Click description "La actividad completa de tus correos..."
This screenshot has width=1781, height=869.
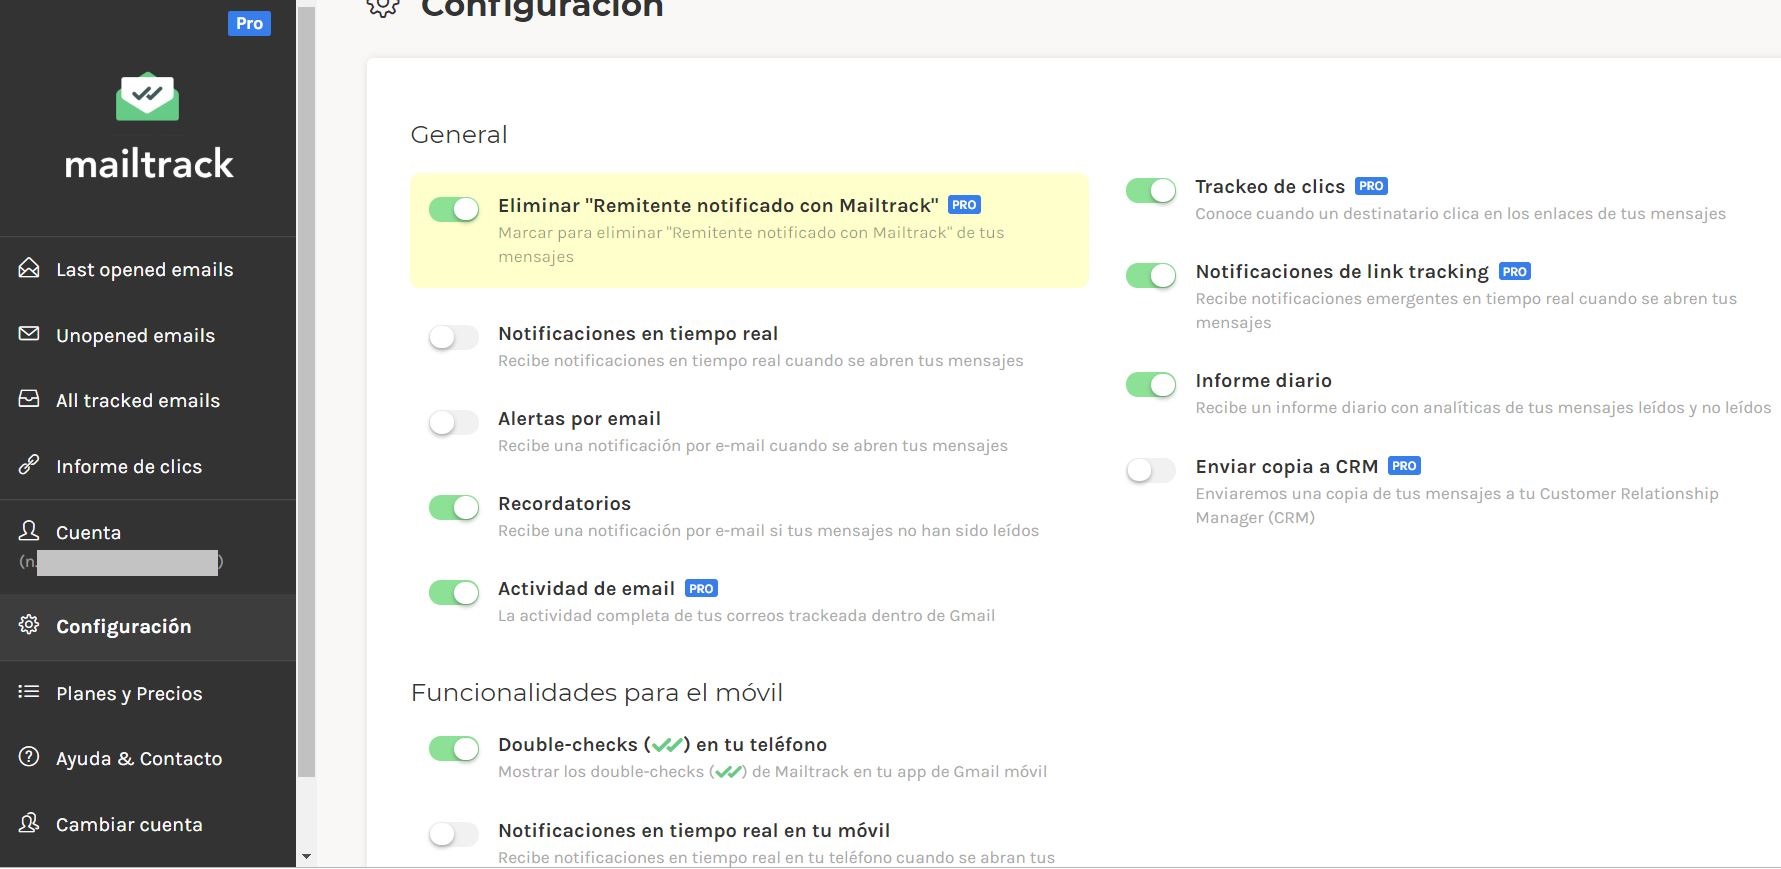tap(747, 616)
